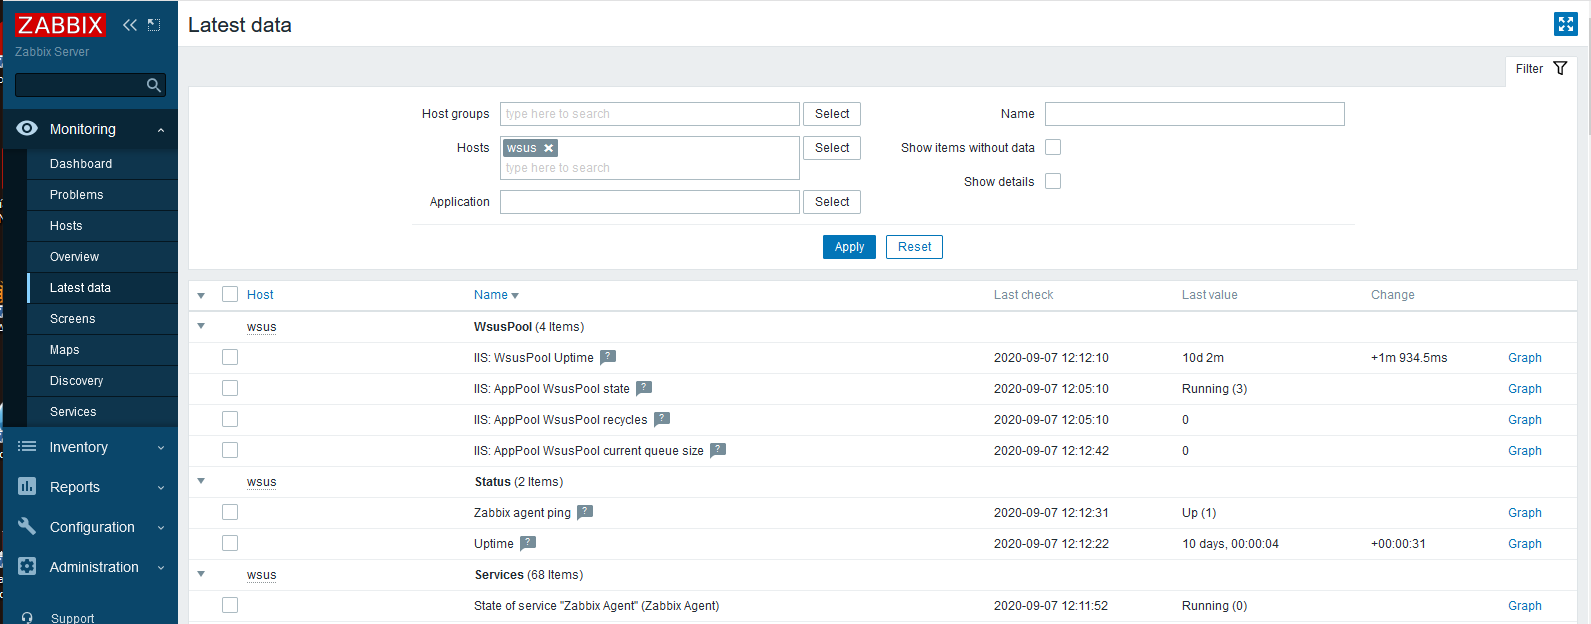This screenshot has width=1591, height=624.
Task: Click wsus host link in Status group
Action: coord(262,482)
